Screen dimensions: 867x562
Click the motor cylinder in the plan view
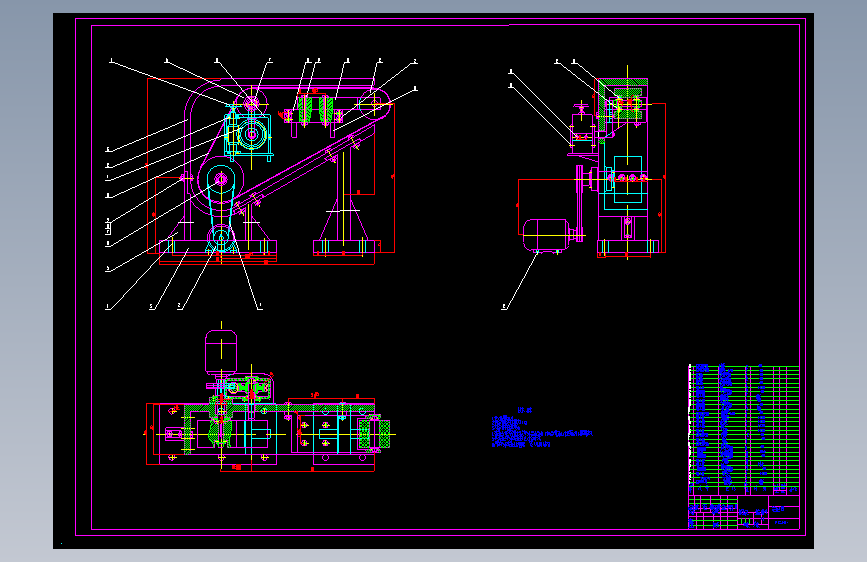(x=221, y=352)
